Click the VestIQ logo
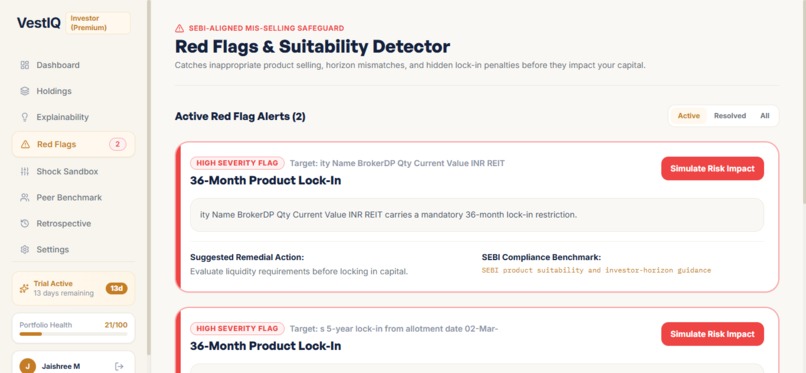Image resolution: width=806 pixels, height=373 pixels. click(39, 23)
